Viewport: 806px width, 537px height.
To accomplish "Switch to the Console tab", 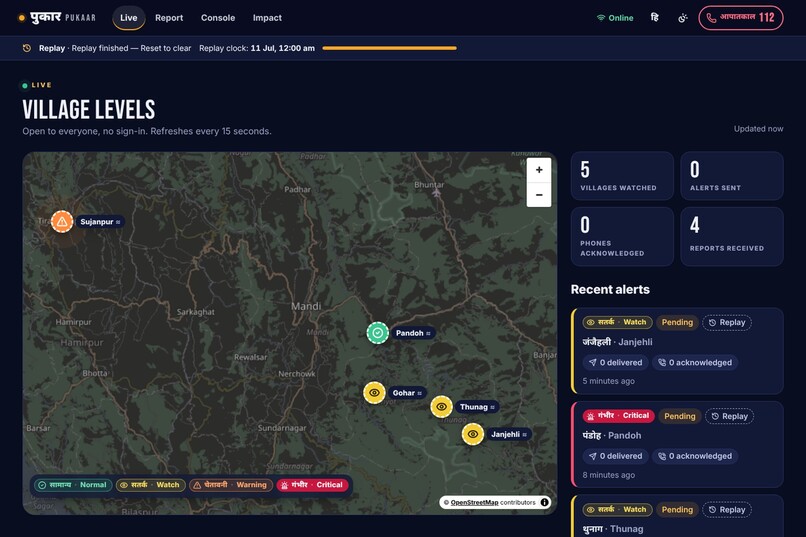I will point(218,17).
